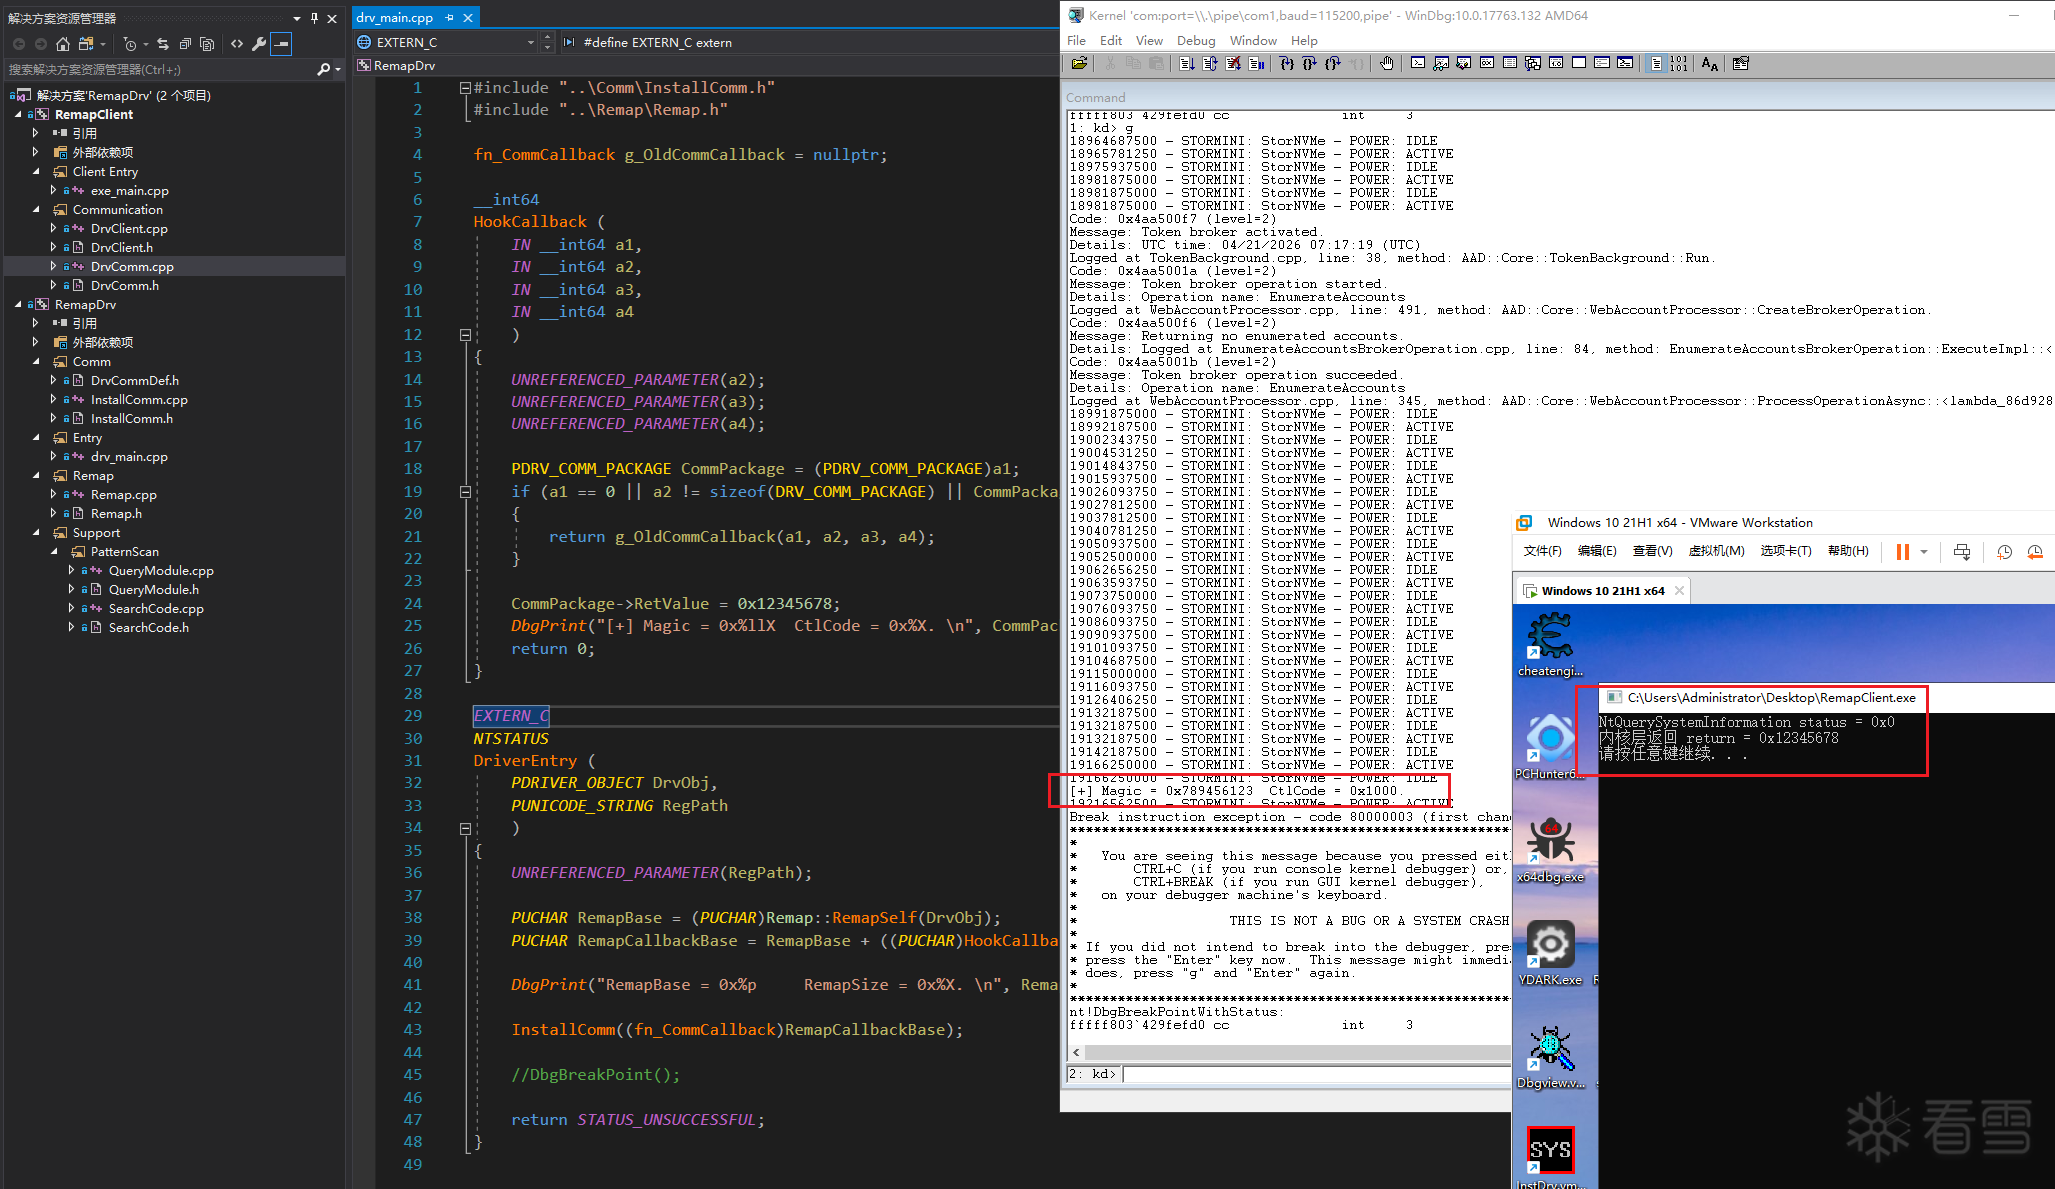Open the EXTERN_C scope dropdown
The image size is (2055, 1189).
coord(530,43)
